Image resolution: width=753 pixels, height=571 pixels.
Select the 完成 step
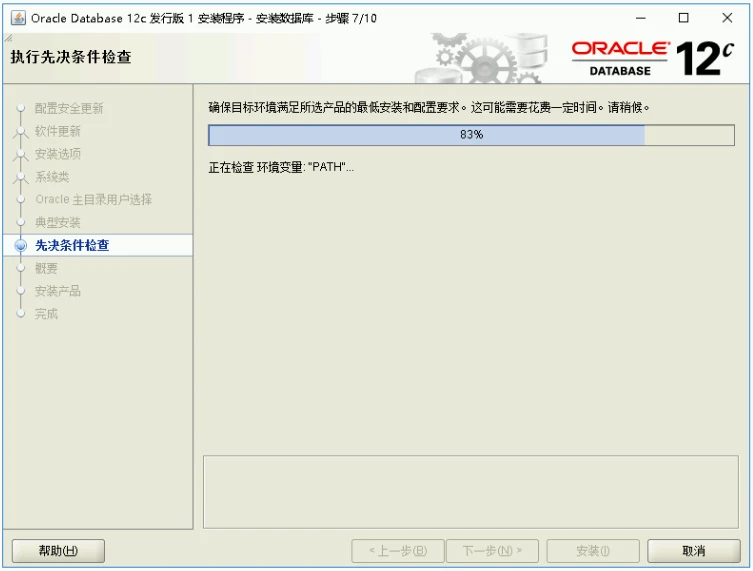pyautogui.click(x=46, y=314)
